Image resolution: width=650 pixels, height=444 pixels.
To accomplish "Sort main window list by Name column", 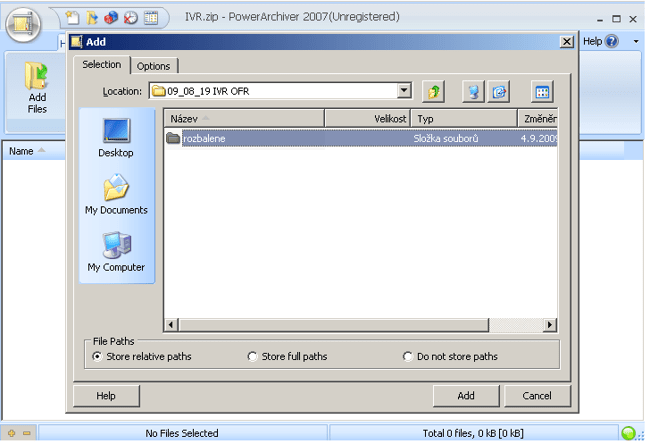I will click(34, 151).
